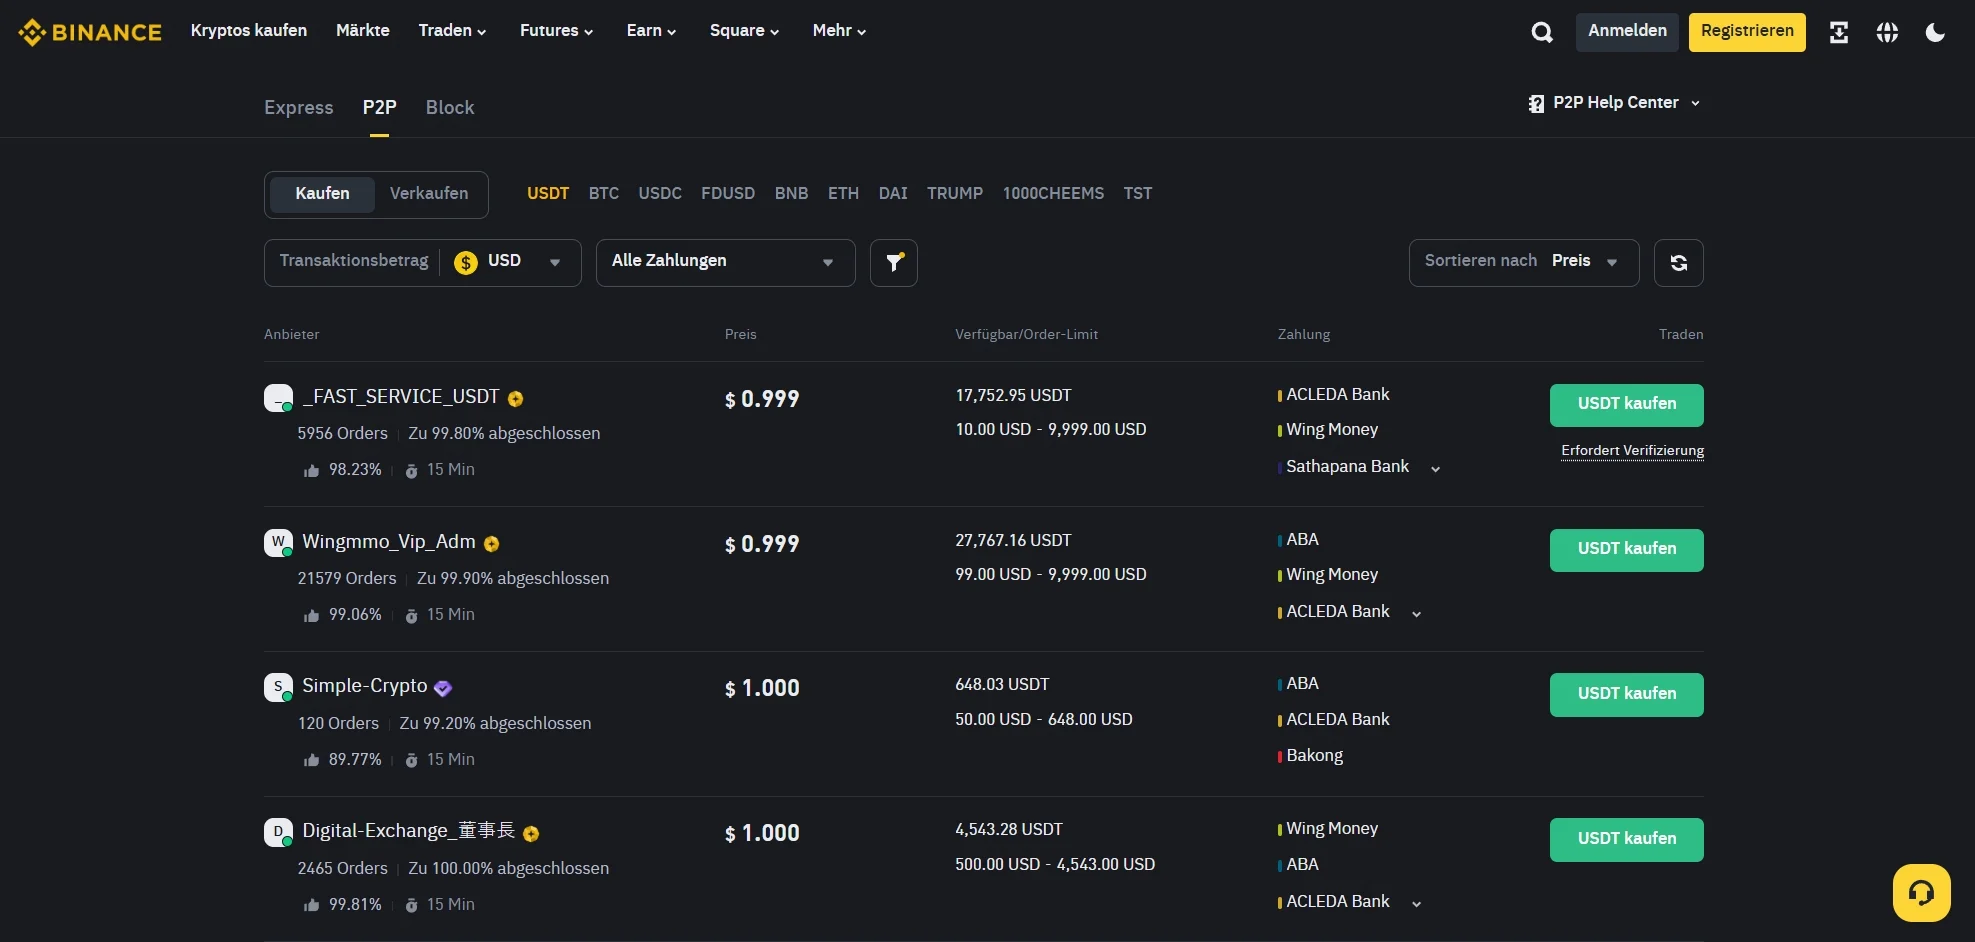Select the USDT coin tab
This screenshot has height=942, width=1975.
click(548, 194)
